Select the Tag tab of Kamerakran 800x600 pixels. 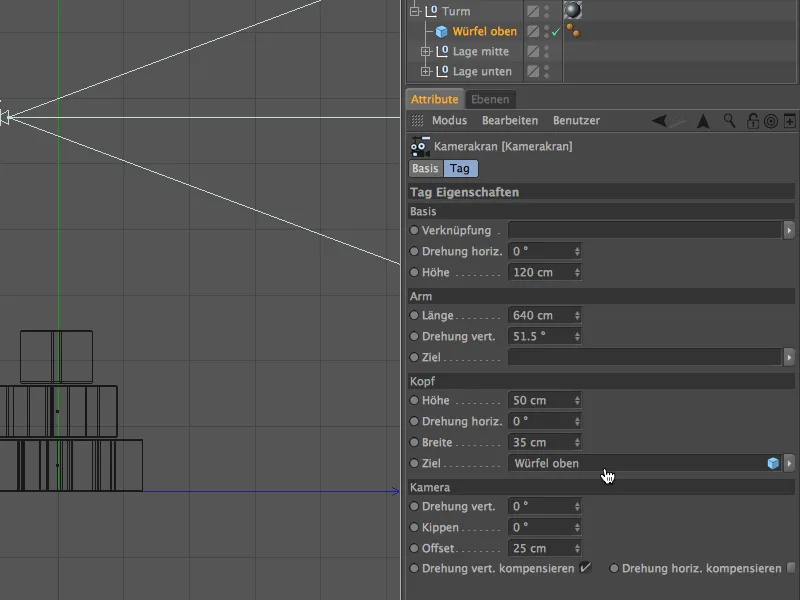pyautogui.click(x=460, y=168)
